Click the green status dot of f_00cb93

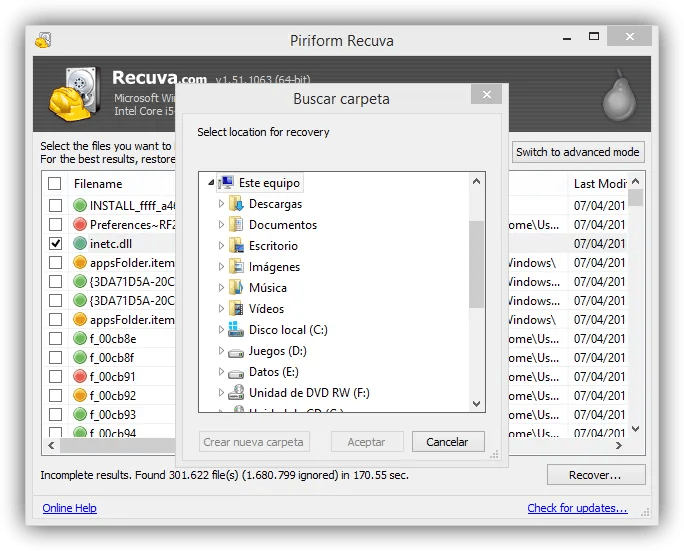(x=79, y=414)
